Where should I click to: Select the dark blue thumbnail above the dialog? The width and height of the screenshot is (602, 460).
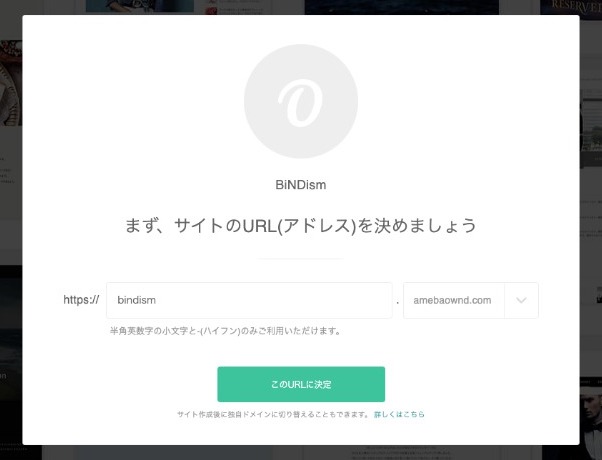click(x=402, y=7)
